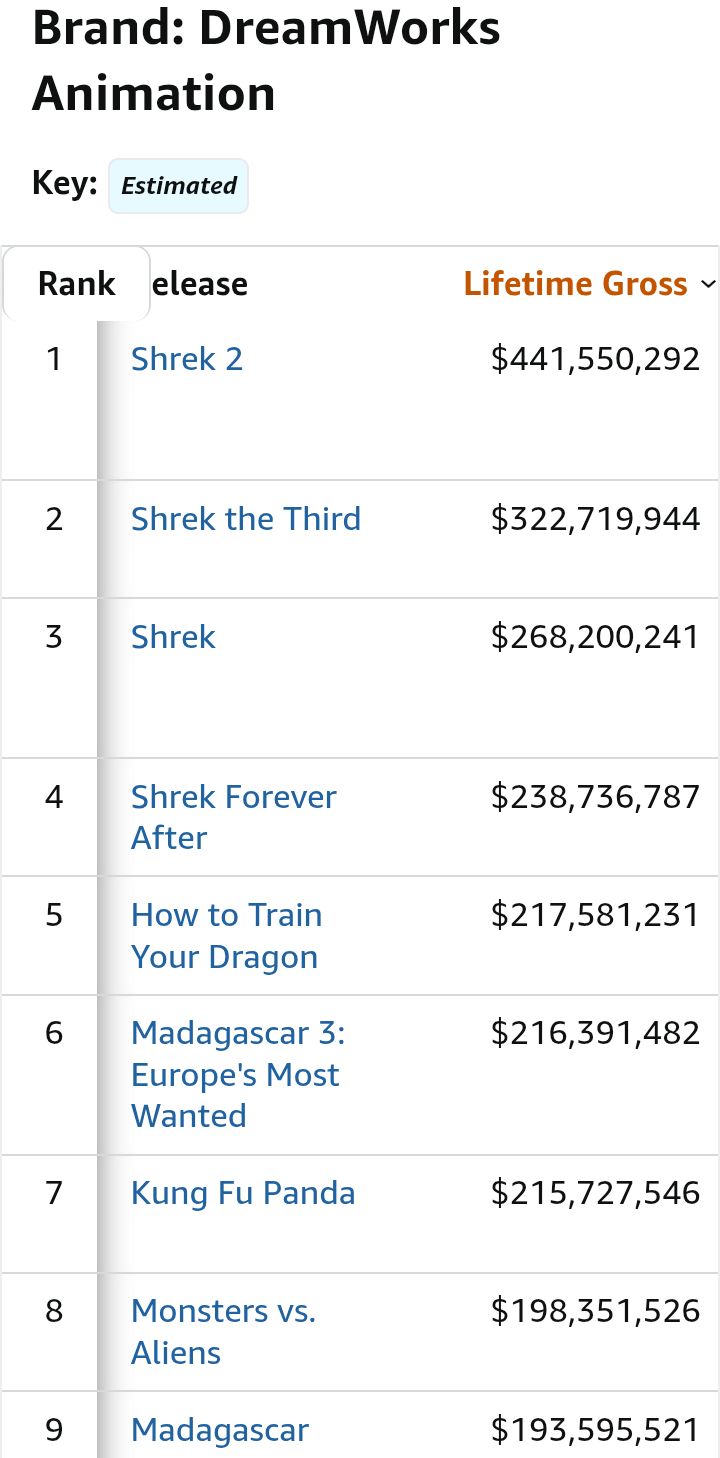Click the Estimated key badge

pyautogui.click(x=178, y=186)
